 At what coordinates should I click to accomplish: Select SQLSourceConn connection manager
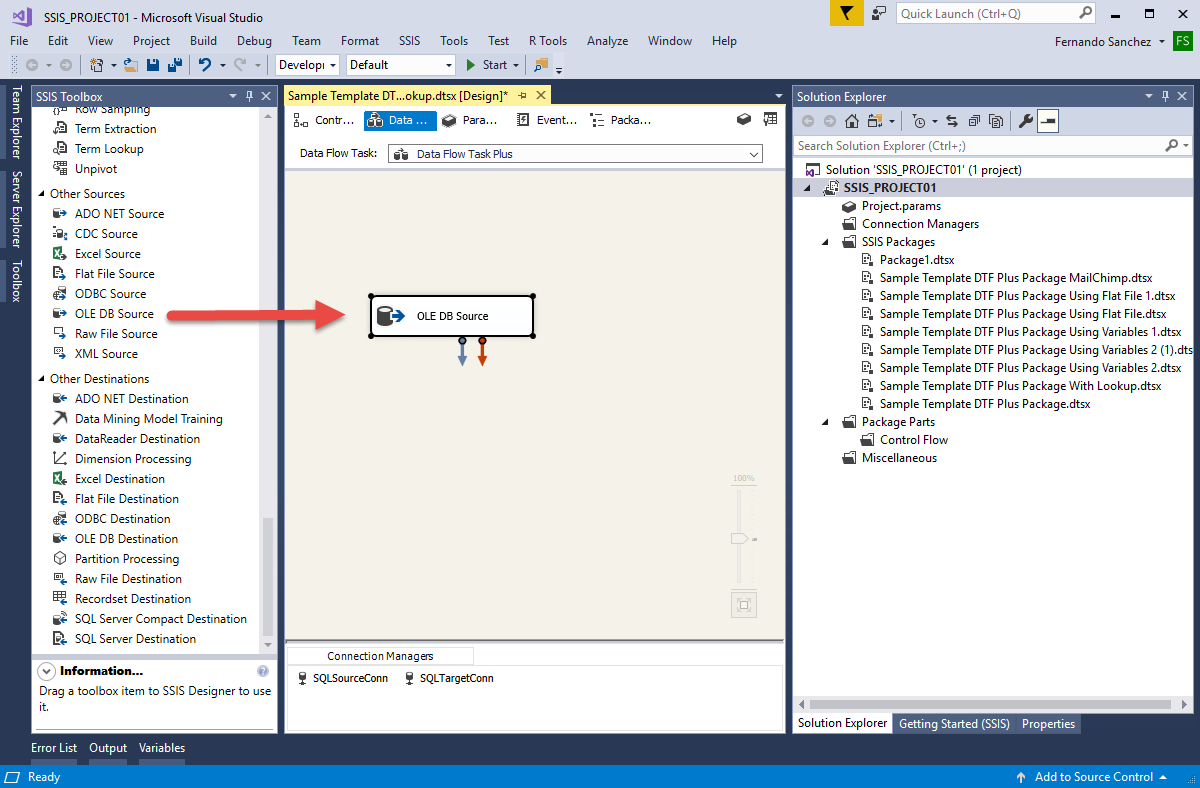tap(342, 678)
